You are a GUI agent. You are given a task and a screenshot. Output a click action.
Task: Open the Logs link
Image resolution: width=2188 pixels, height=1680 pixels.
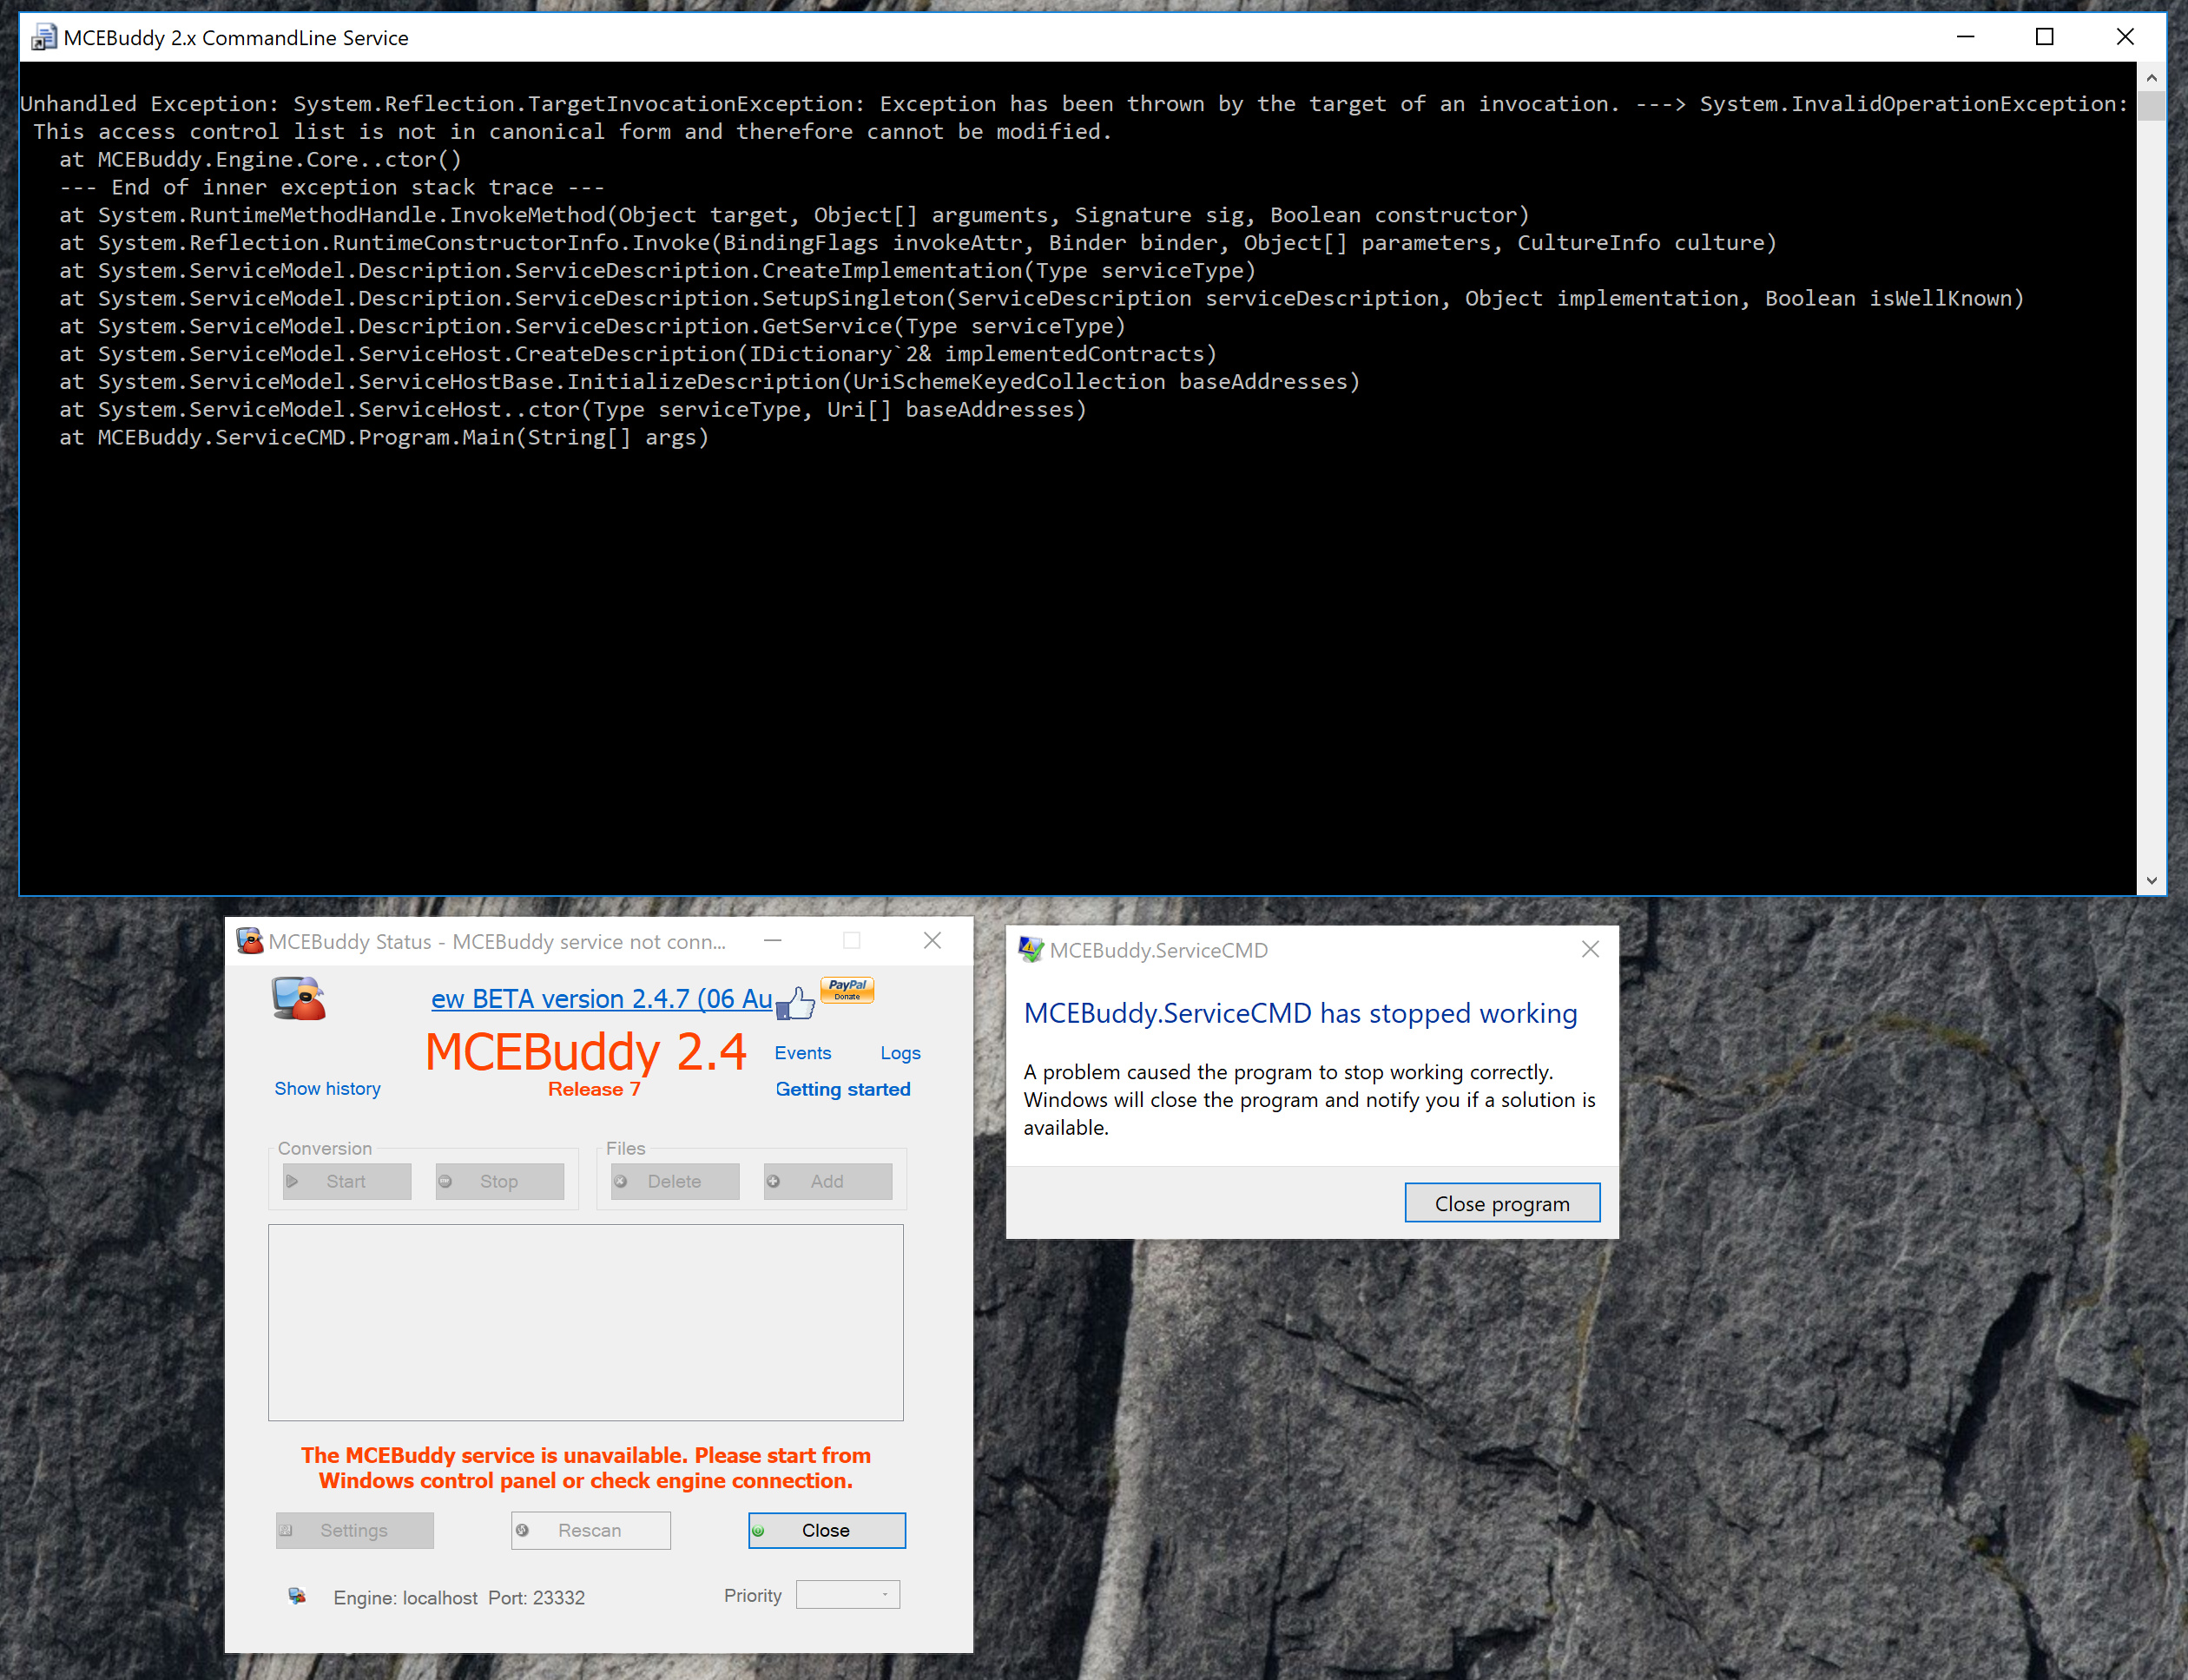click(900, 1052)
